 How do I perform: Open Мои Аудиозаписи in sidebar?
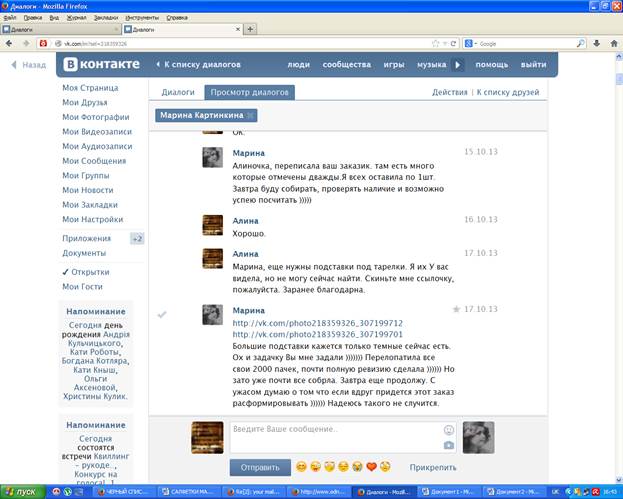(97, 146)
